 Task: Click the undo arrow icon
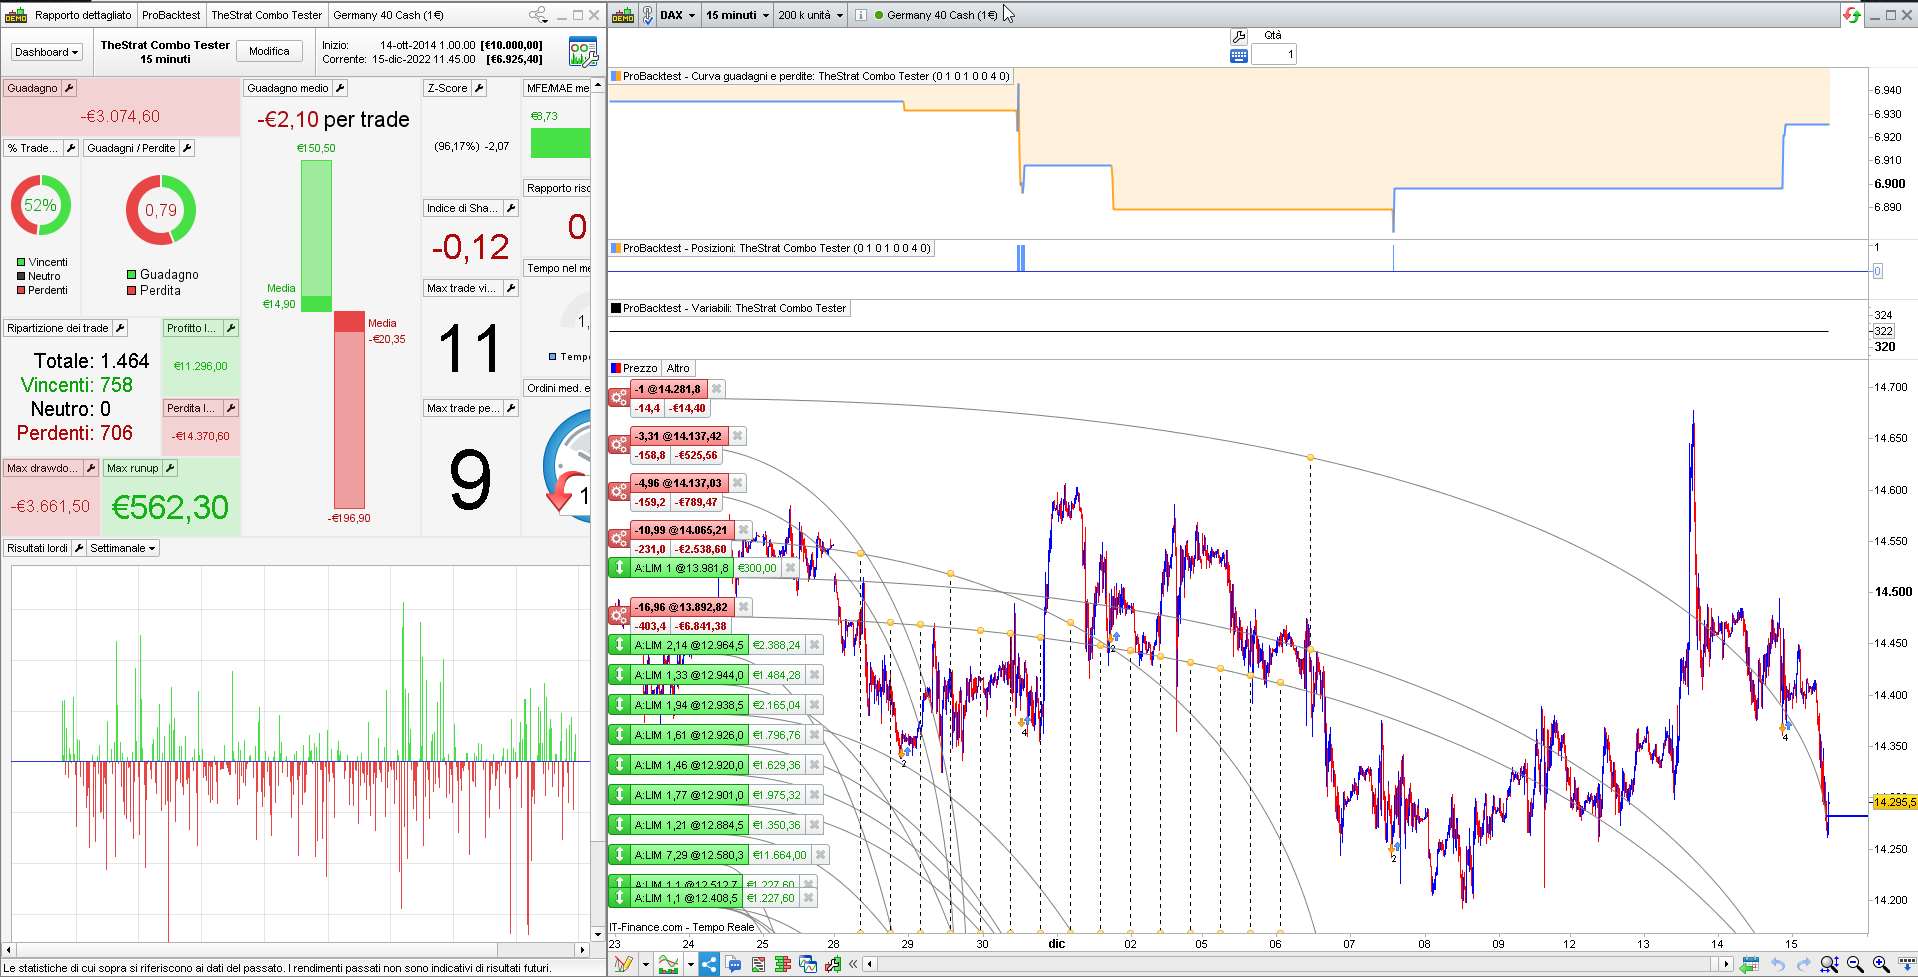pos(1778,964)
